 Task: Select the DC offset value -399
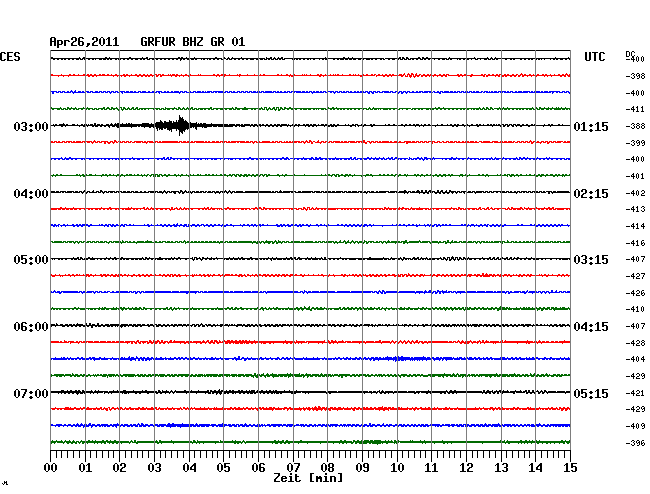tap(635, 143)
